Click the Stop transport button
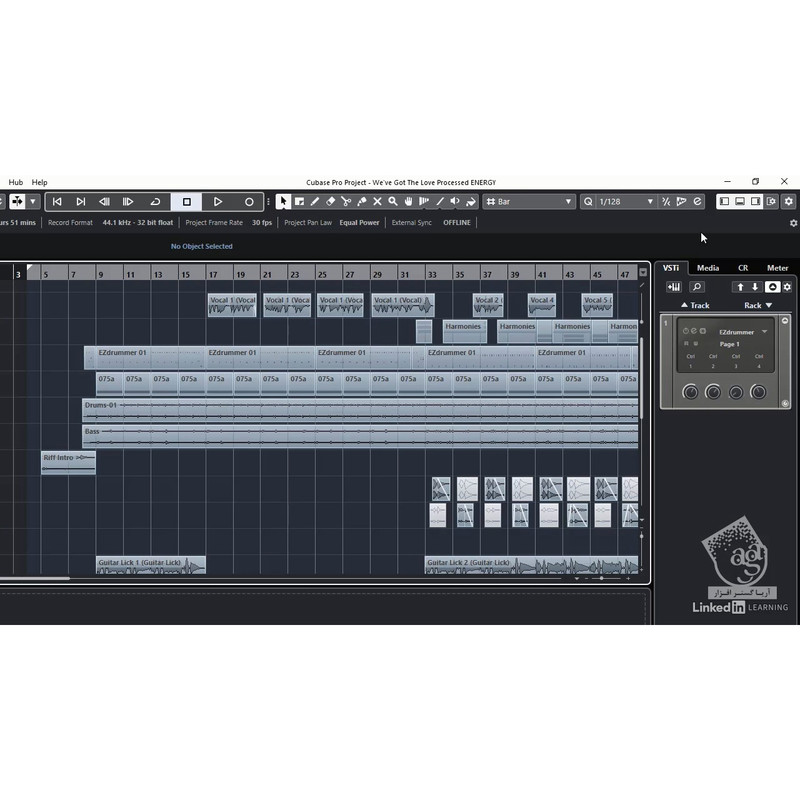Screen dimensions: 800x800 click(x=186, y=202)
